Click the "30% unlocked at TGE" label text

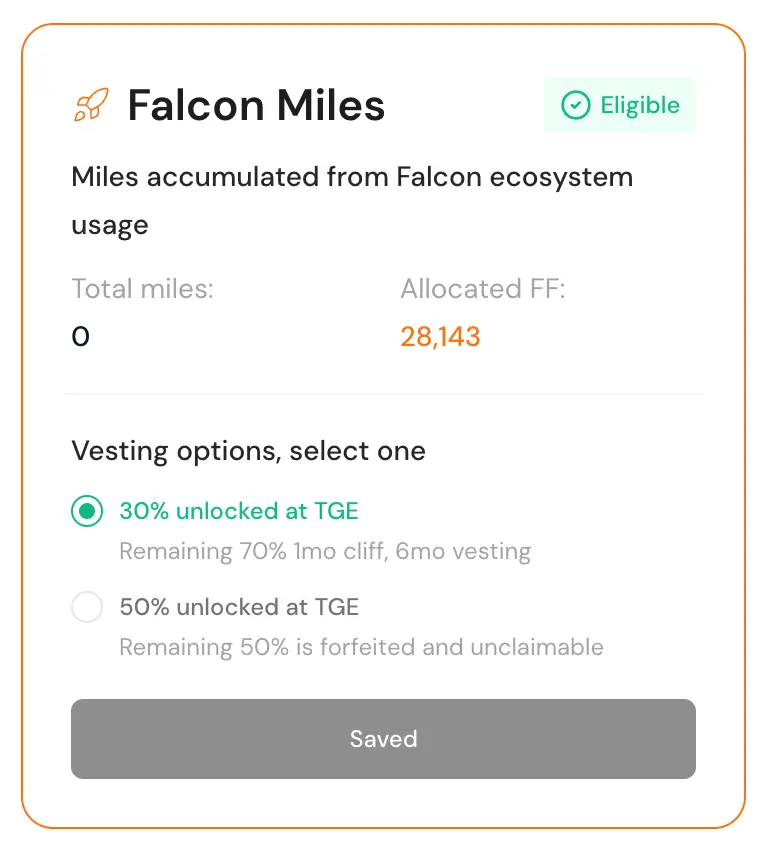238,512
